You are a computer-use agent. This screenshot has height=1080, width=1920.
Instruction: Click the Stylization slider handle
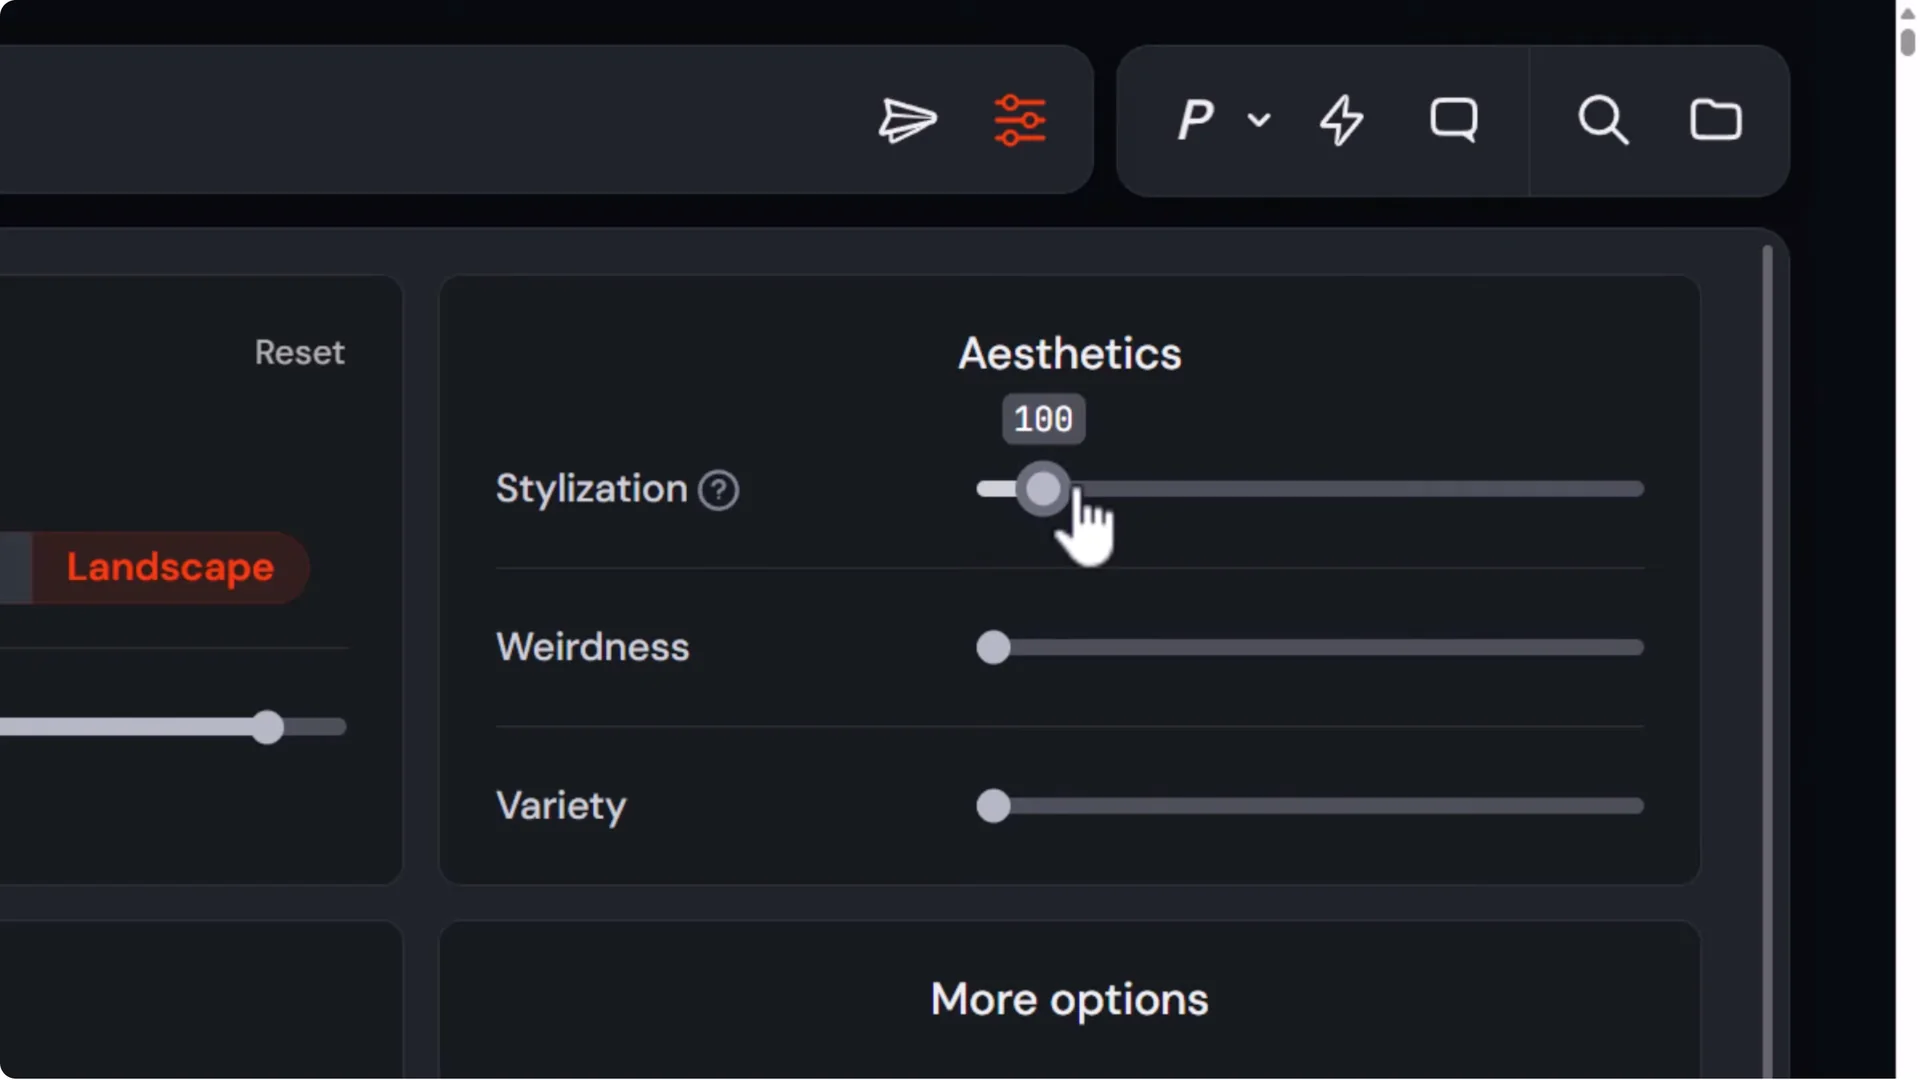pyautogui.click(x=1043, y=489)
